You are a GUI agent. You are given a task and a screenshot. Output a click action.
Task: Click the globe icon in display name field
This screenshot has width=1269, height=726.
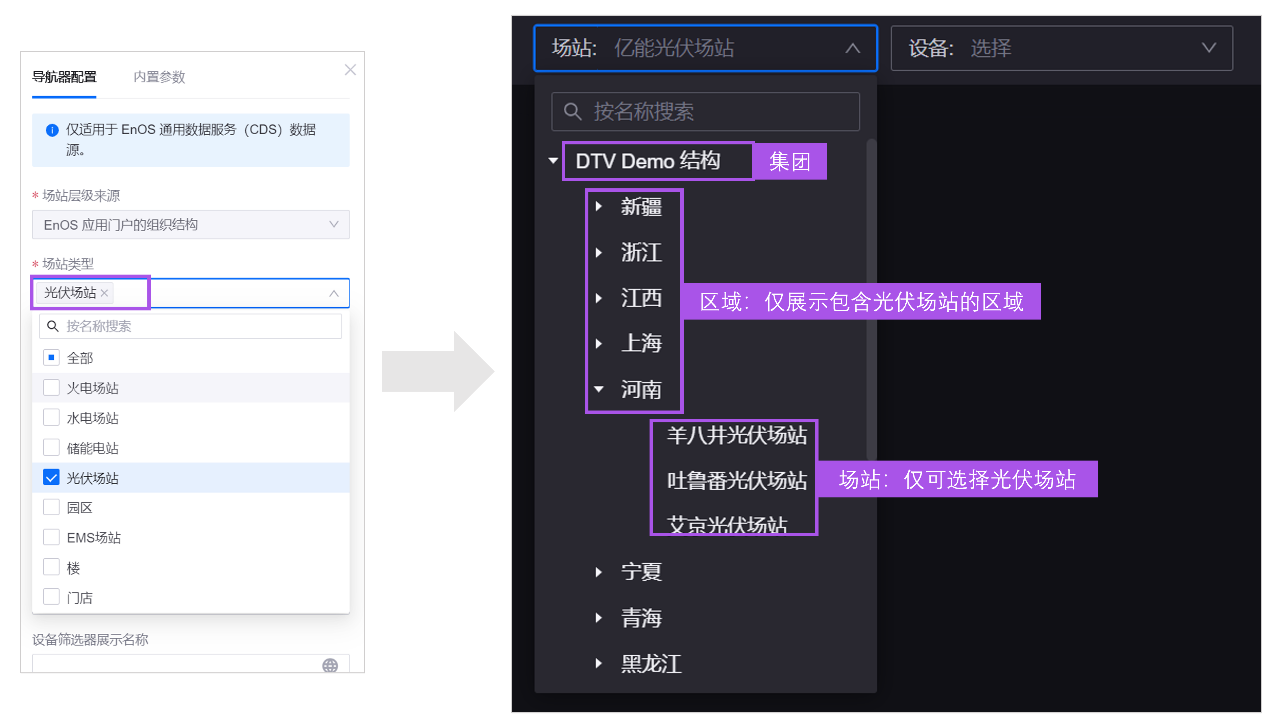coord(330,666)
